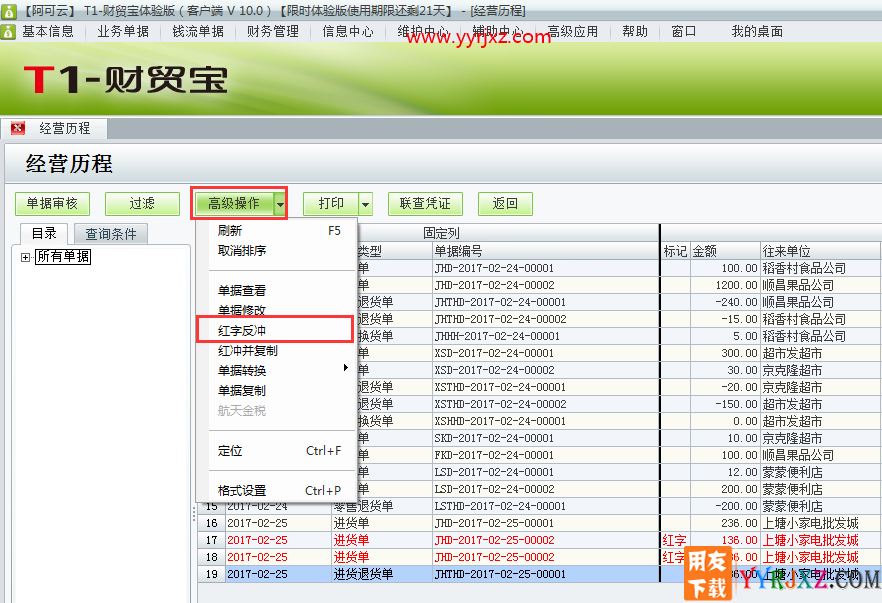Click the green icon beside 基本信息 menu
Screen dimensions: 882x603
coord(8,32)
